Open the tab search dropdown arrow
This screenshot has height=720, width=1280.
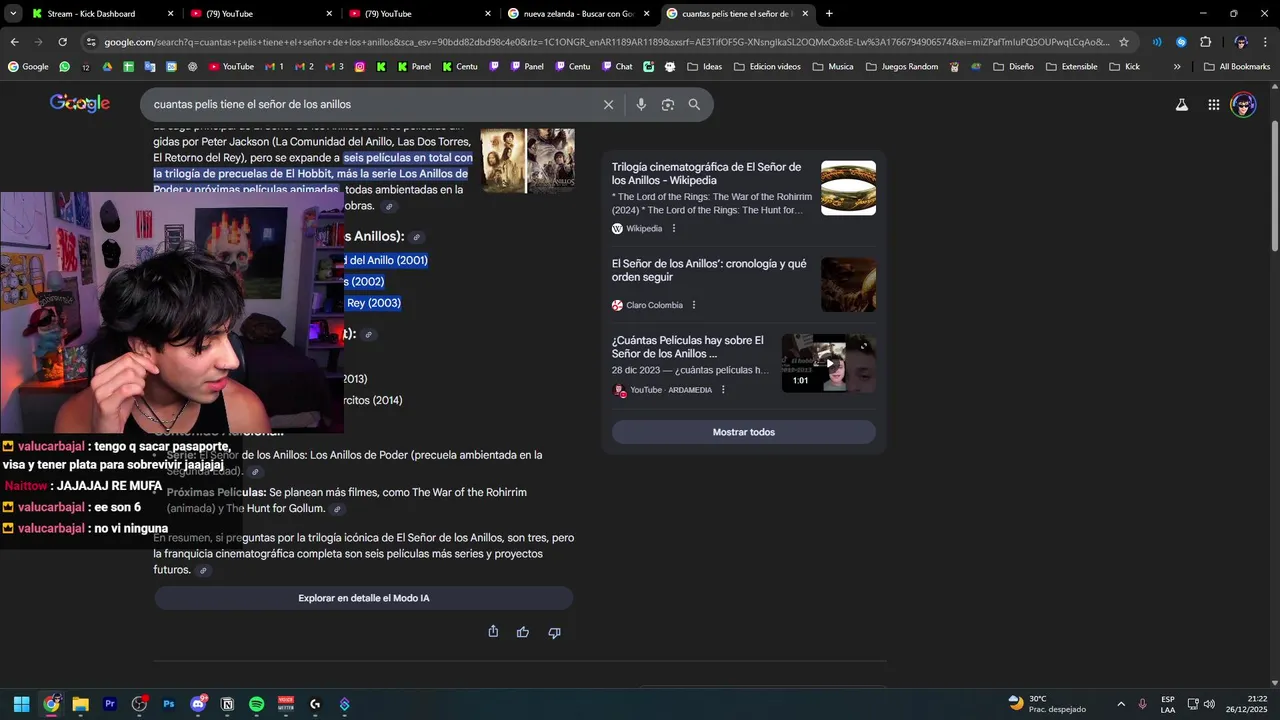(13, 14)
